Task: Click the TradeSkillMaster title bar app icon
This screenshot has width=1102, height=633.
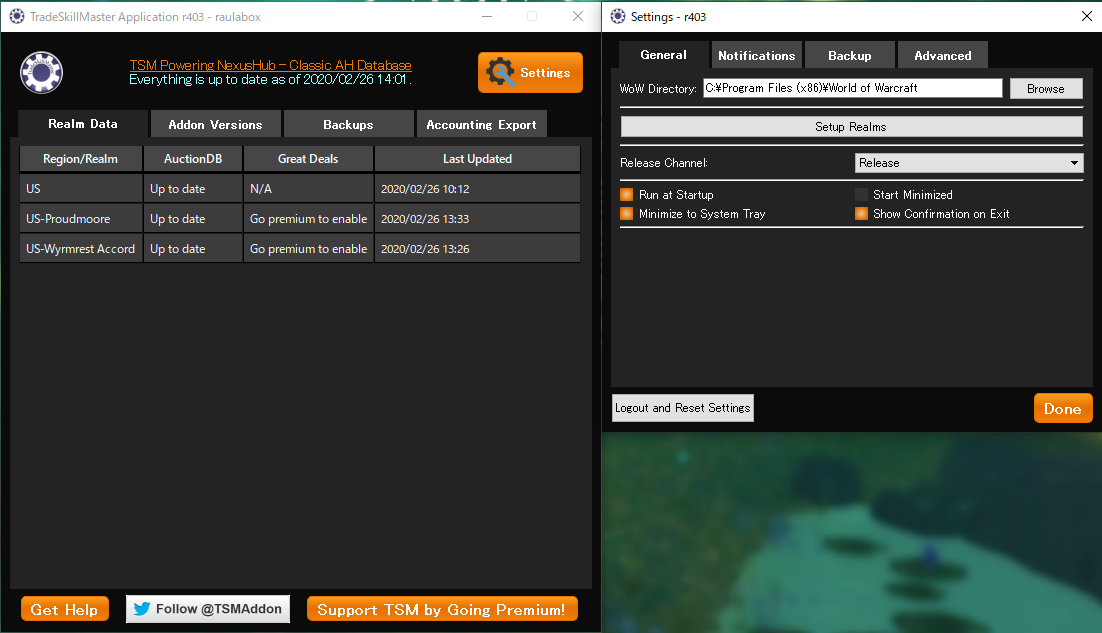Action: point(16,16)
